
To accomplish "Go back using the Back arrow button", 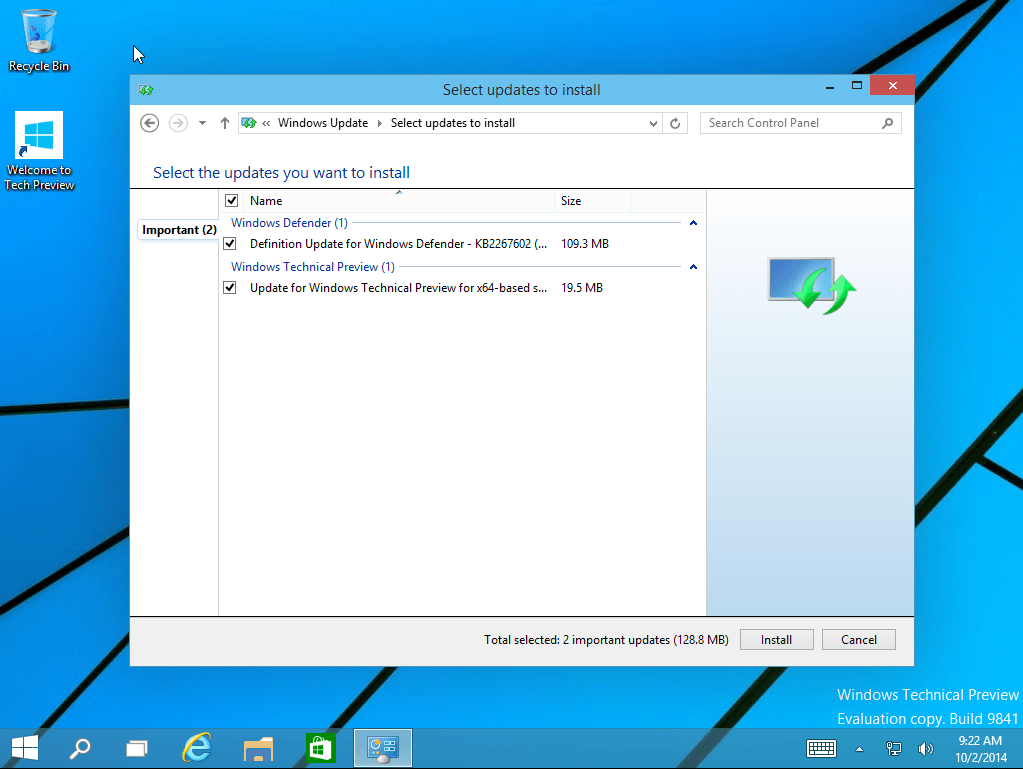I will [x=149, y=123].
